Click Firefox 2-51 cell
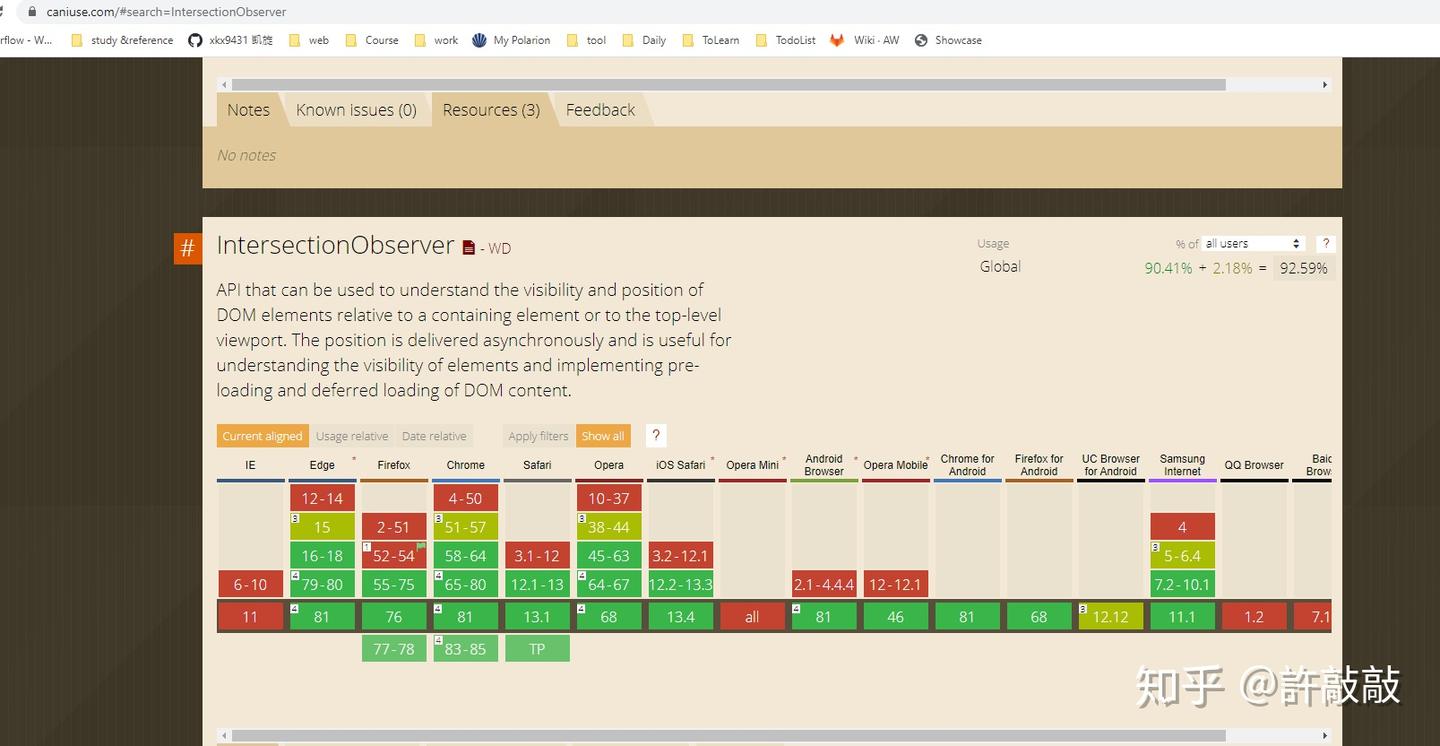 (394, 527)
